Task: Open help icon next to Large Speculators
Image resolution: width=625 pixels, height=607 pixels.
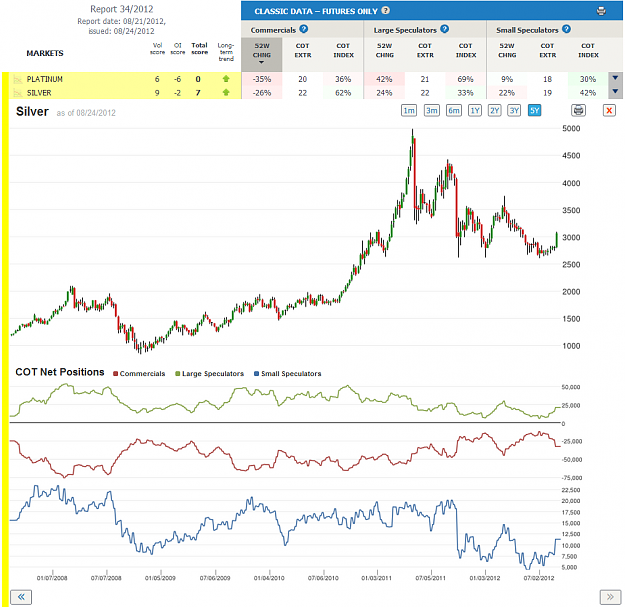Action: pyautogui.click(x=444, y=29)
